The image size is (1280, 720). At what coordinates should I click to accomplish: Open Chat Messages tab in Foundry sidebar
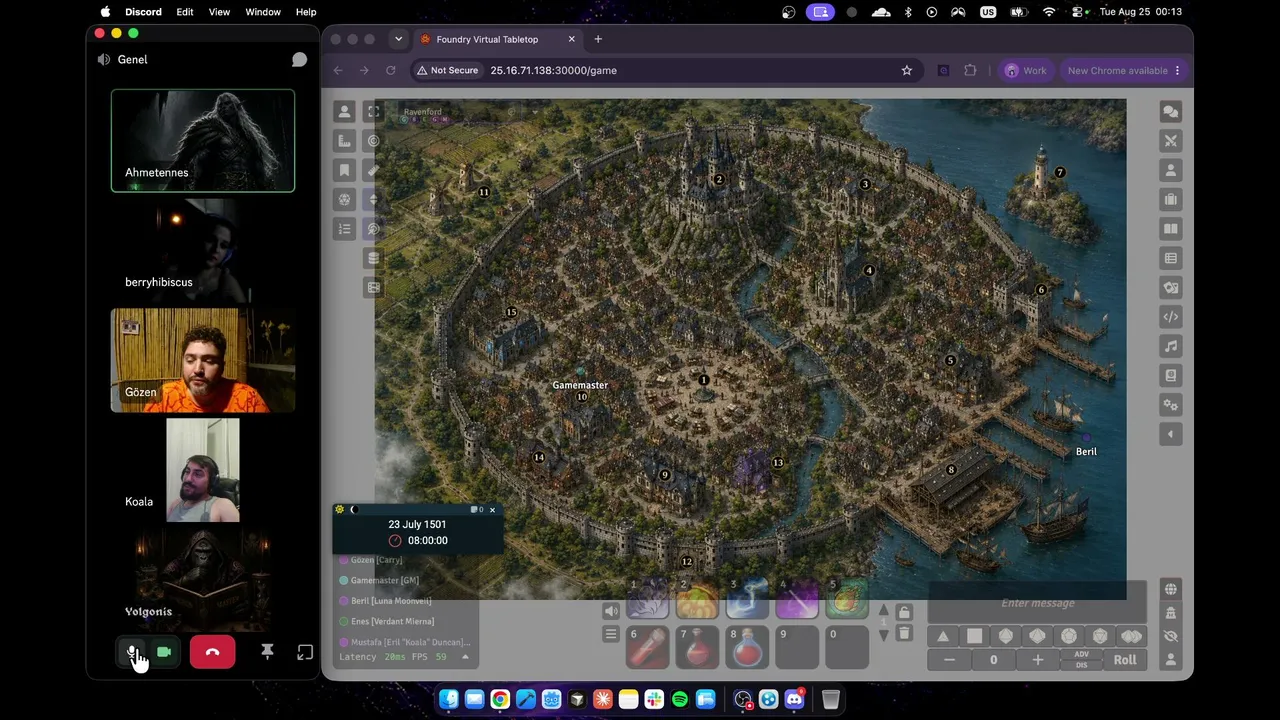tap(1171, 112)
